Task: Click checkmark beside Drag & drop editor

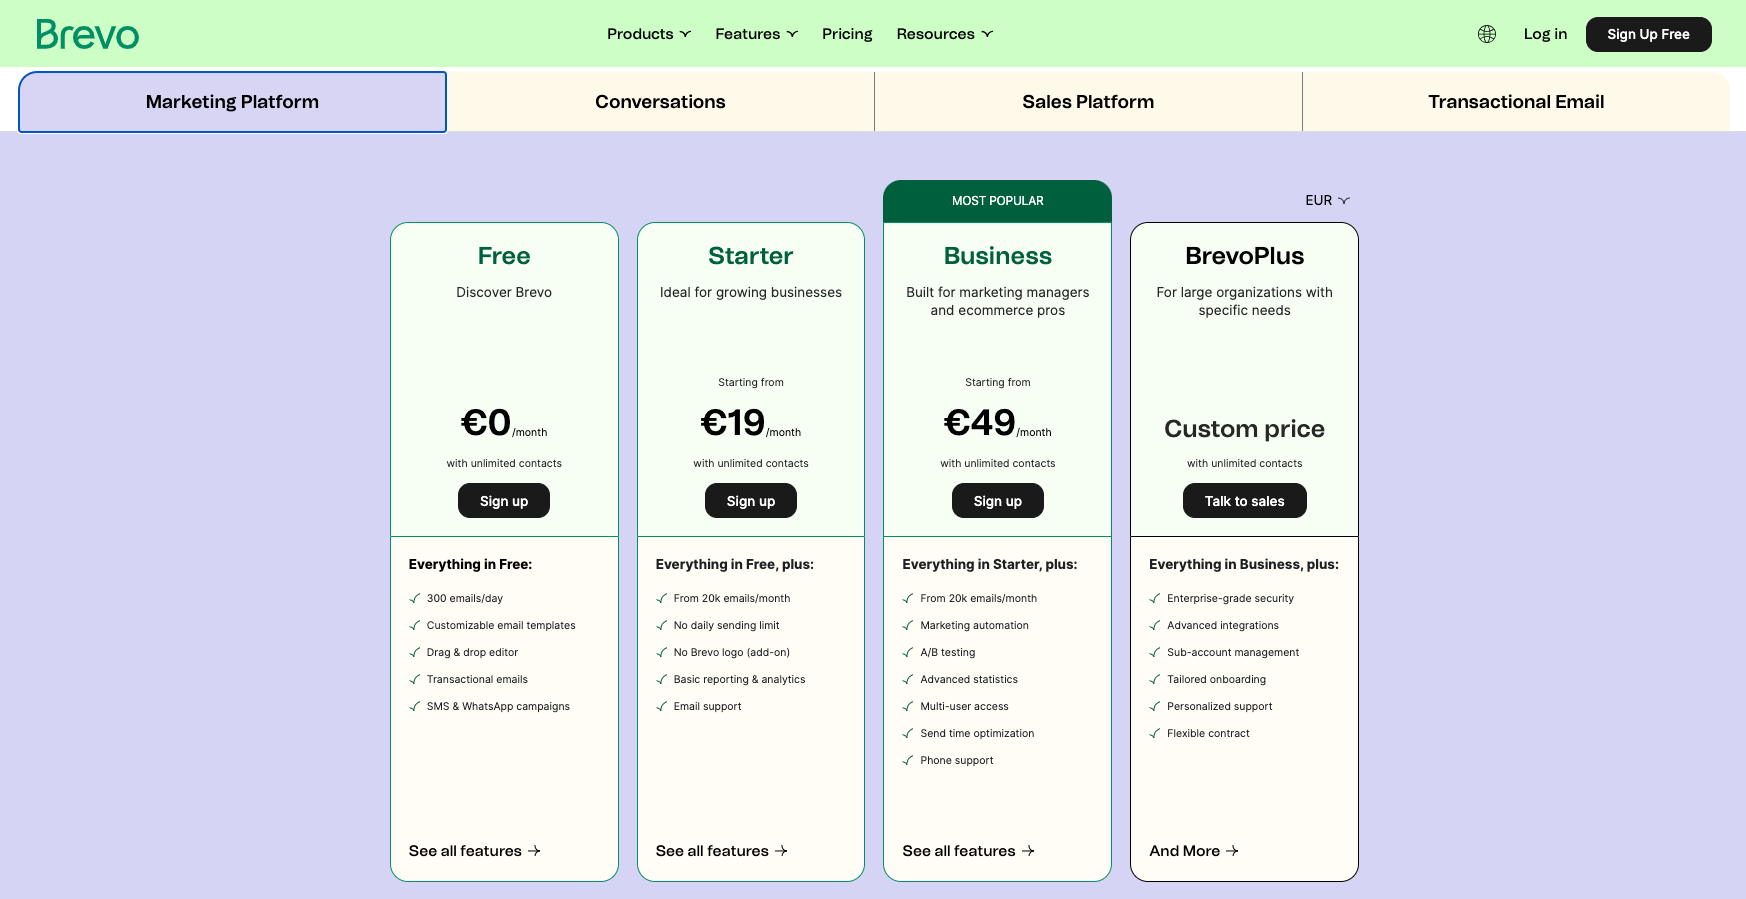Action: click(x=414, y=652)
